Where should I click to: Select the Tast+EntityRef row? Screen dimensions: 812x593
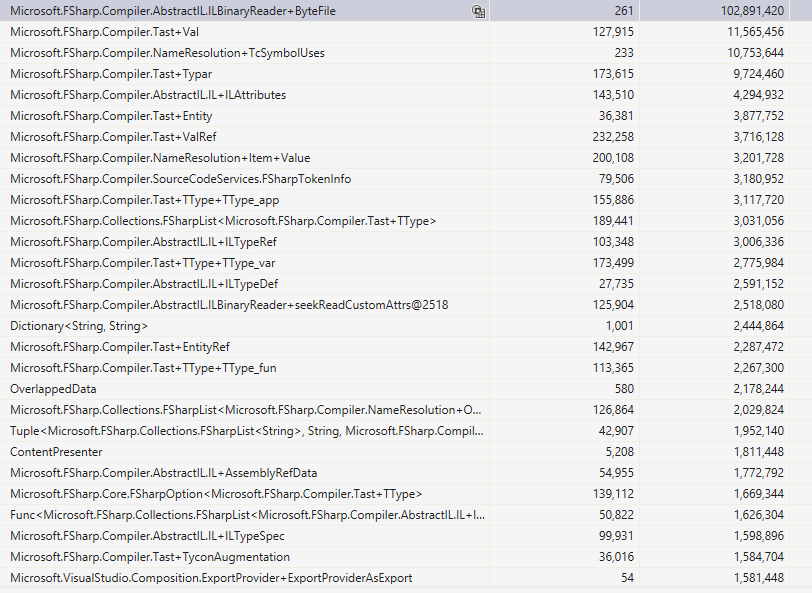(x=406, y=346)
